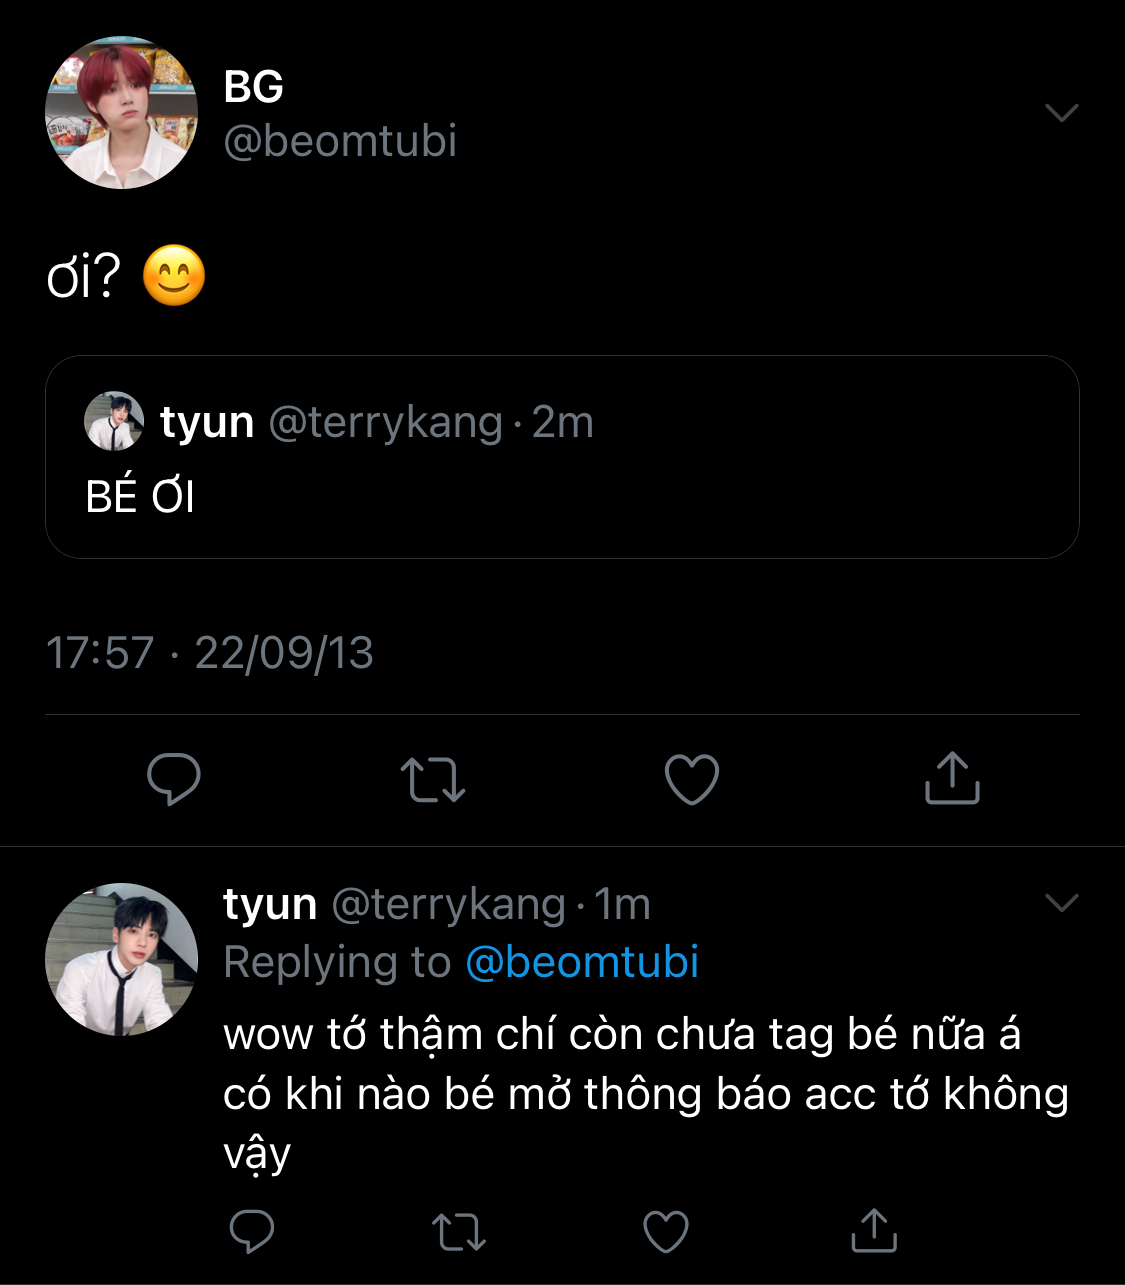The width and height of the screenshot is (1125, 1285).
Task: Open the quoted tweet "BÉ ƠI"
Action: tap(562, 497)
